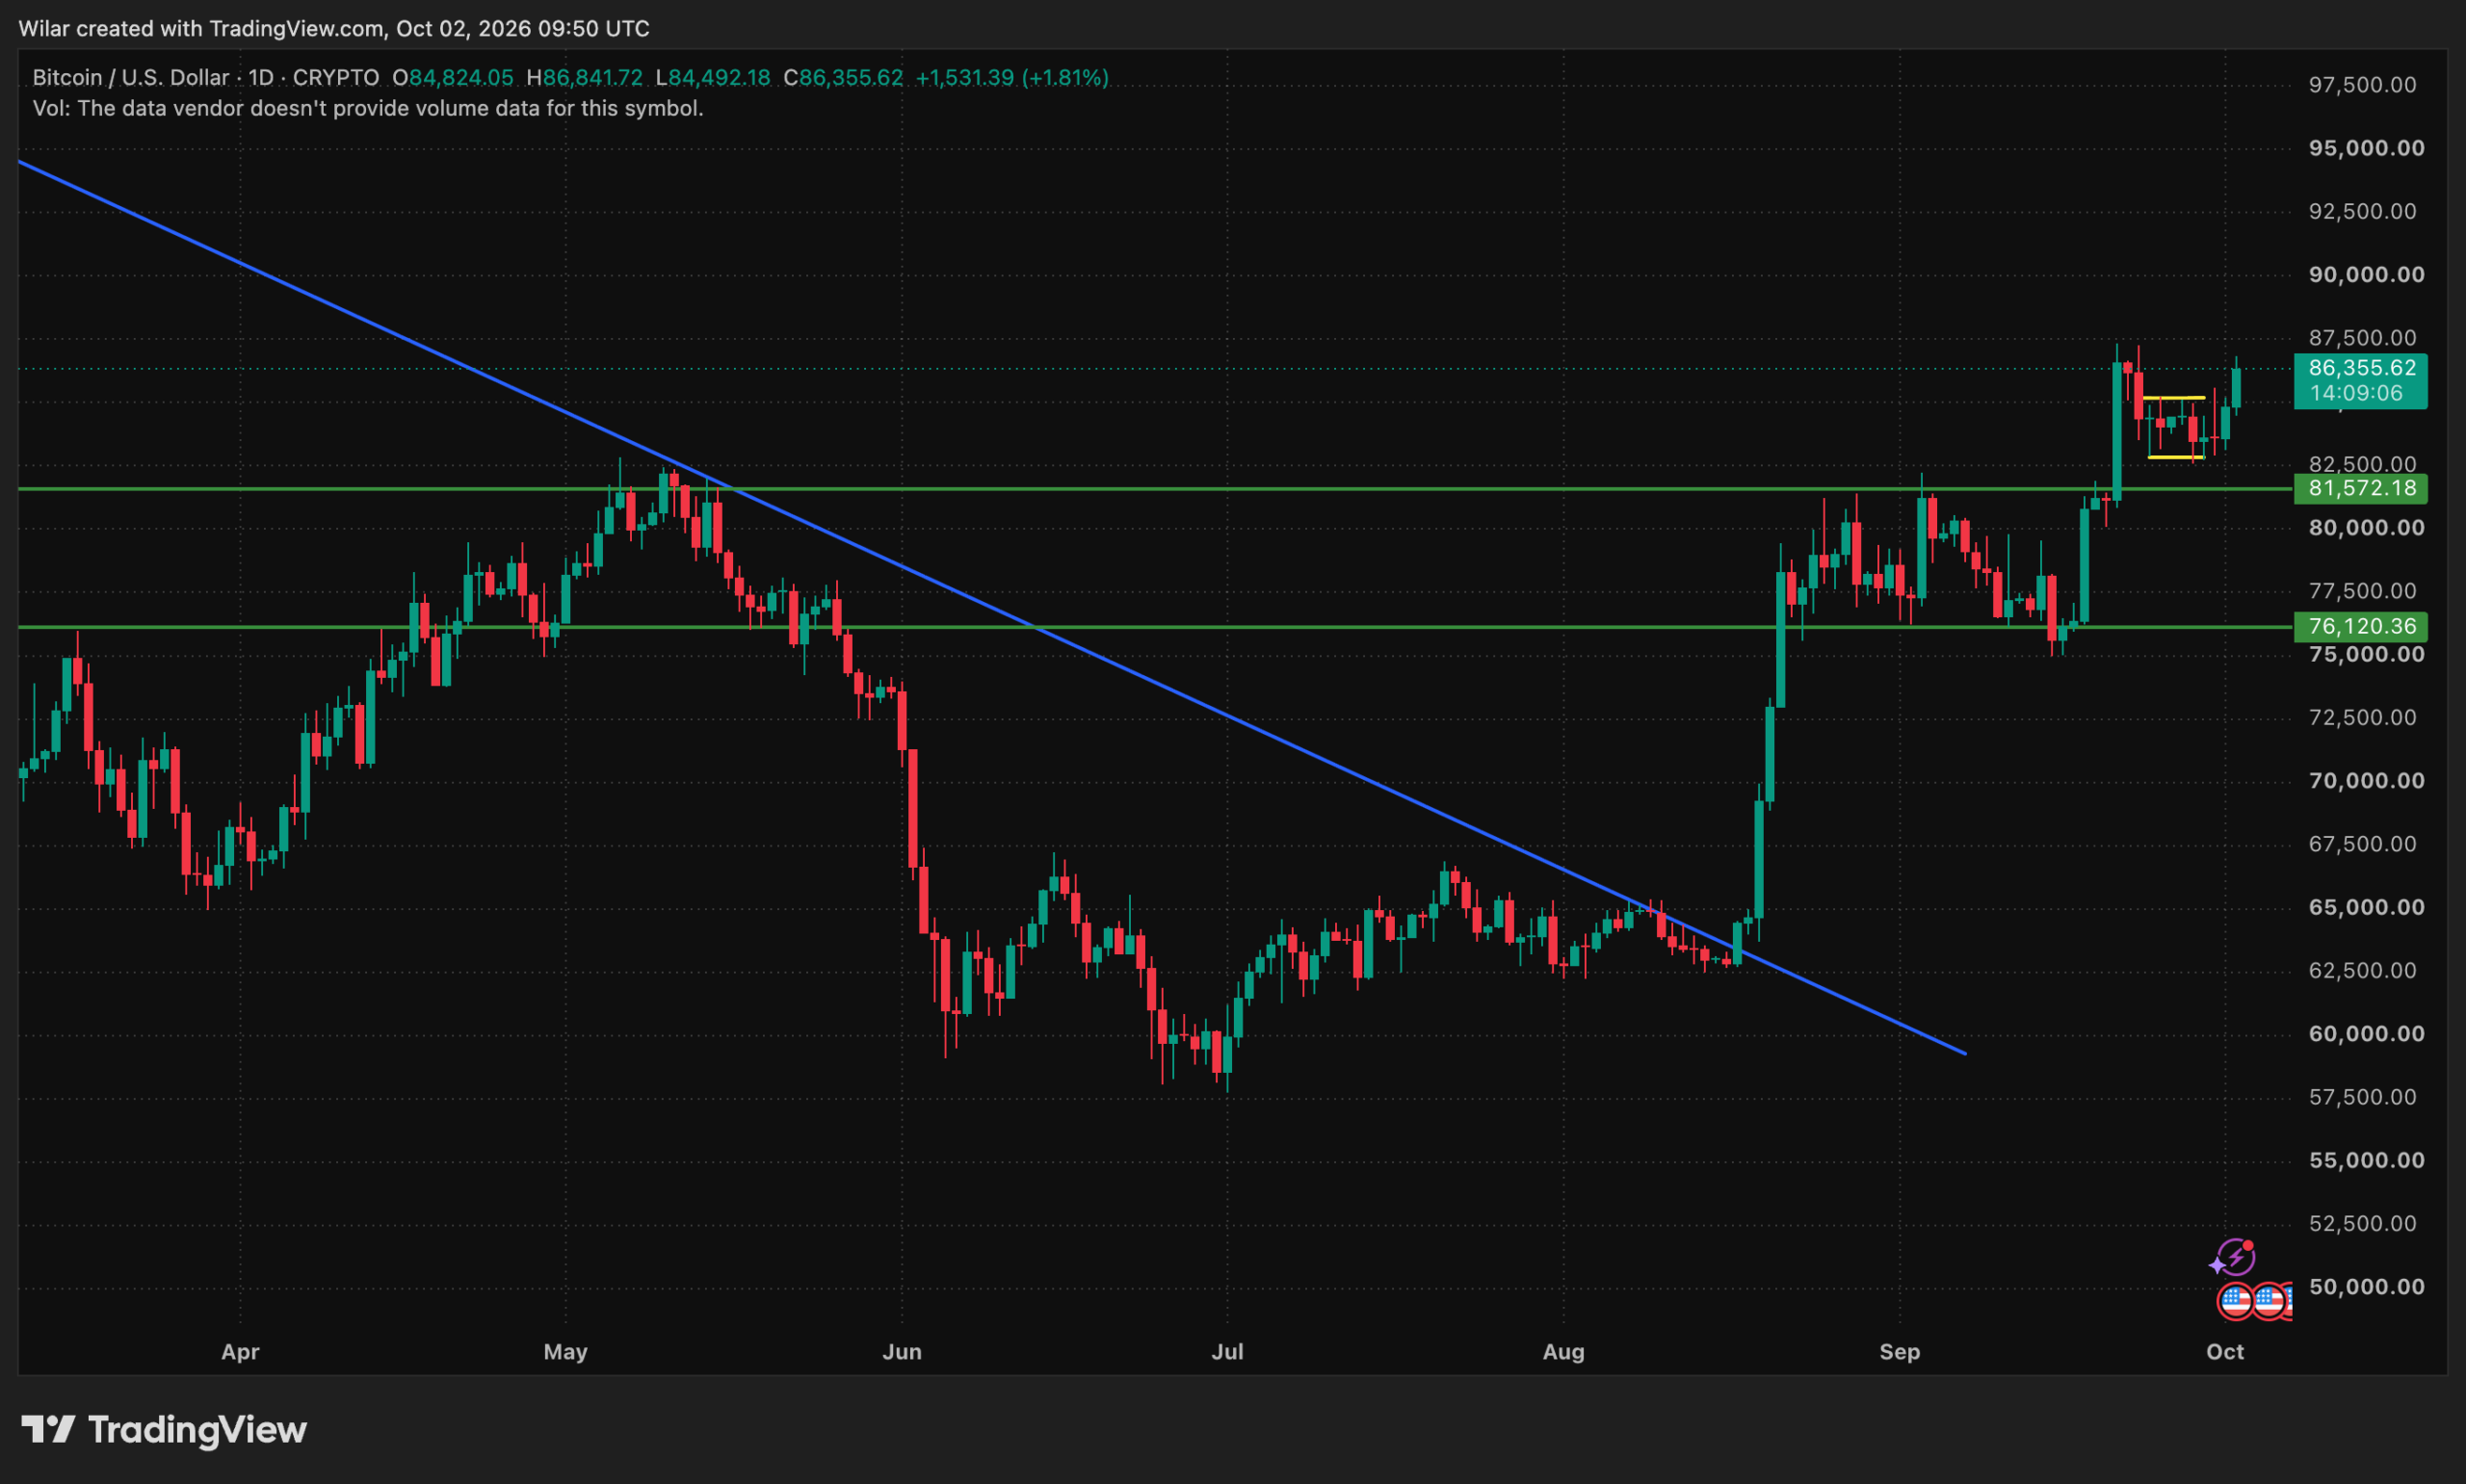
Task: Click the TradingView logo at bottom left
Action: (164, 1430)
